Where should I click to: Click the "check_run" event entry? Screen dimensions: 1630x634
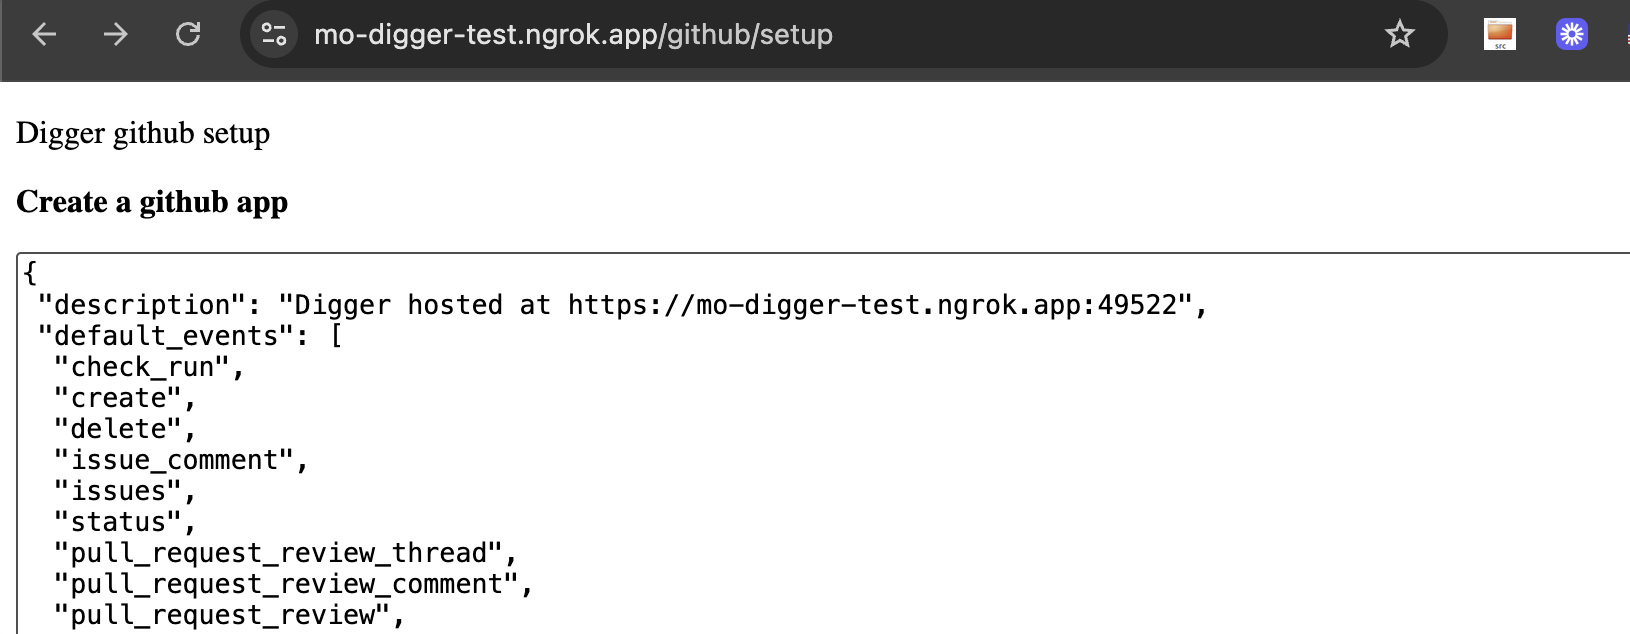tap(150, 367)
